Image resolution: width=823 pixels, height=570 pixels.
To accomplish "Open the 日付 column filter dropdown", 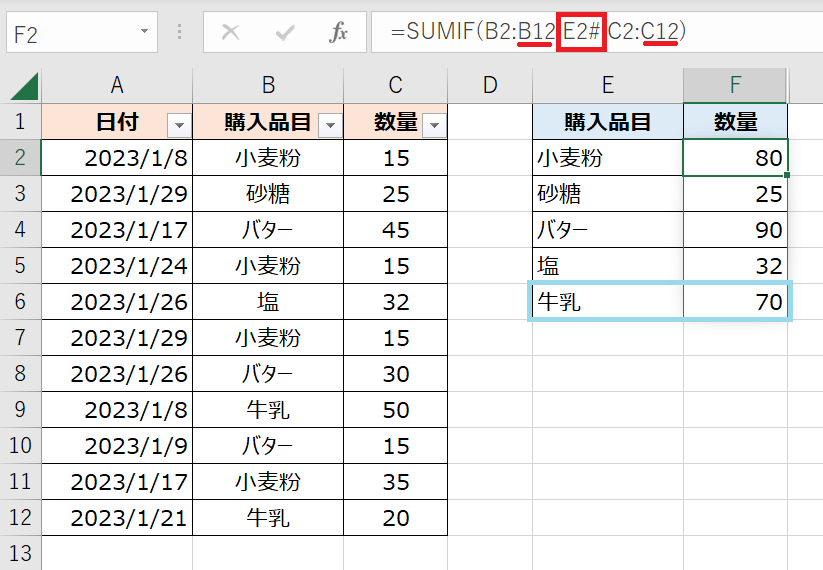I will click(x=179, y=124).
